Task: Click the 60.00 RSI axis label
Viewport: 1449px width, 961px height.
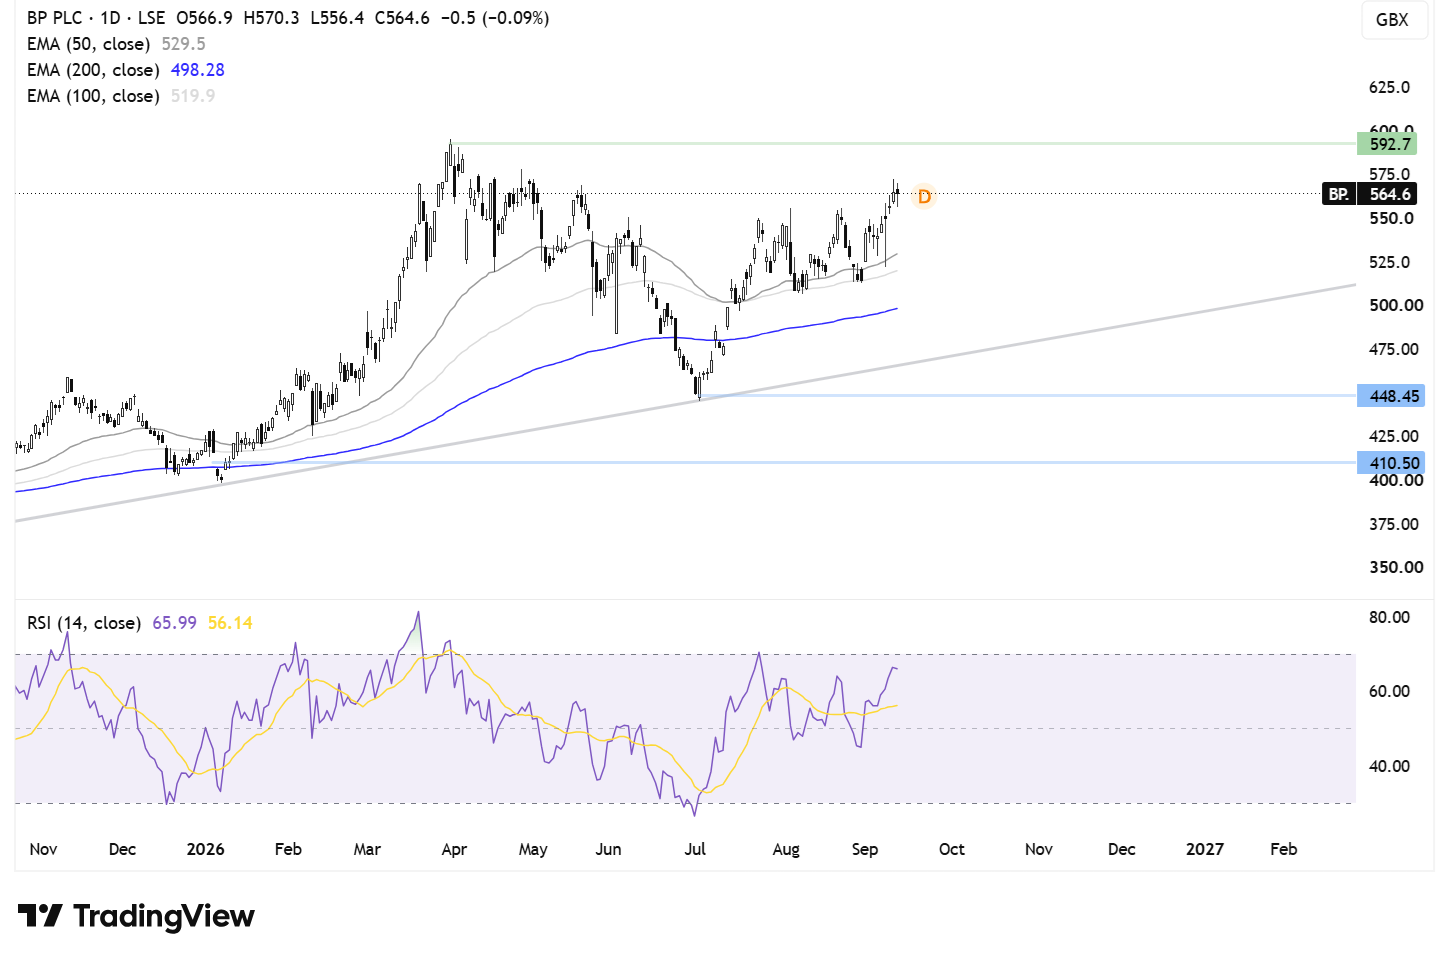Action: pyautogui.click(x=1390, y=691)
